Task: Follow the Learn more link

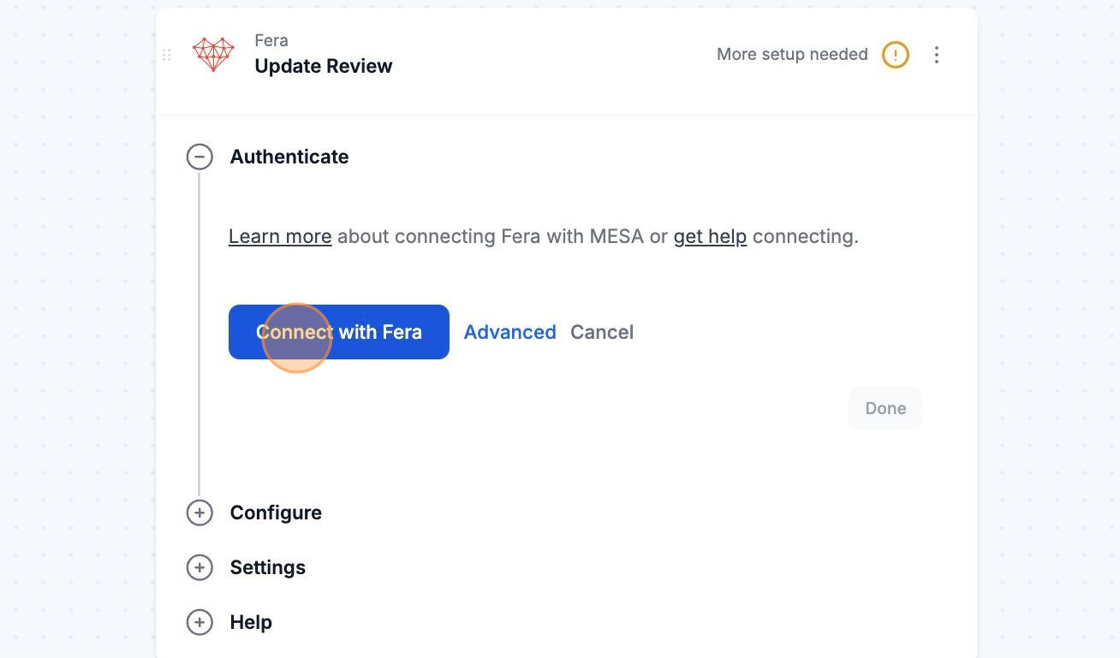Action: point(280,237)
